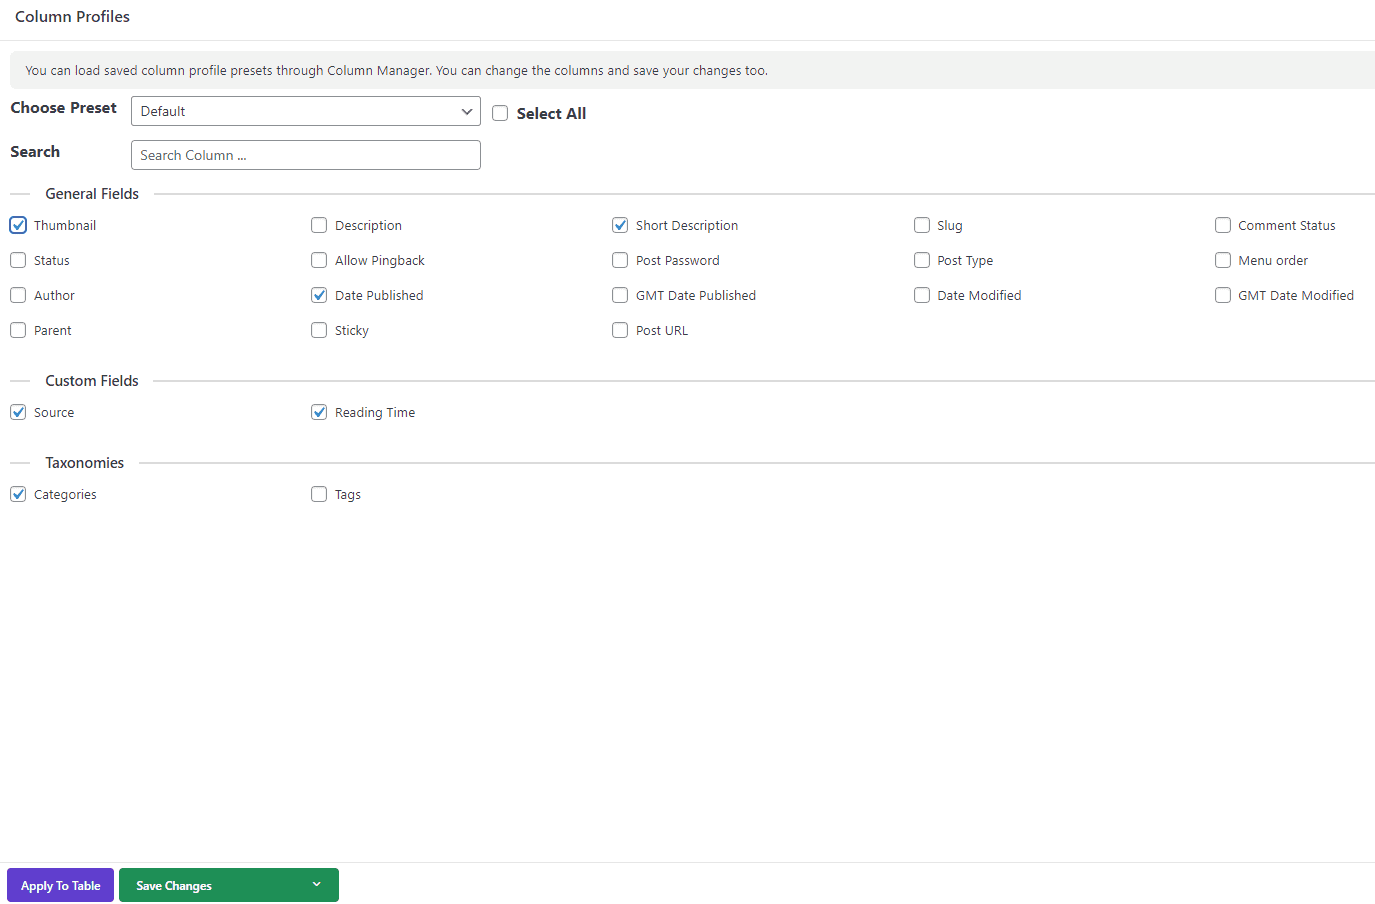
Task: Check the Post Password column
Action: coord(620,260)
